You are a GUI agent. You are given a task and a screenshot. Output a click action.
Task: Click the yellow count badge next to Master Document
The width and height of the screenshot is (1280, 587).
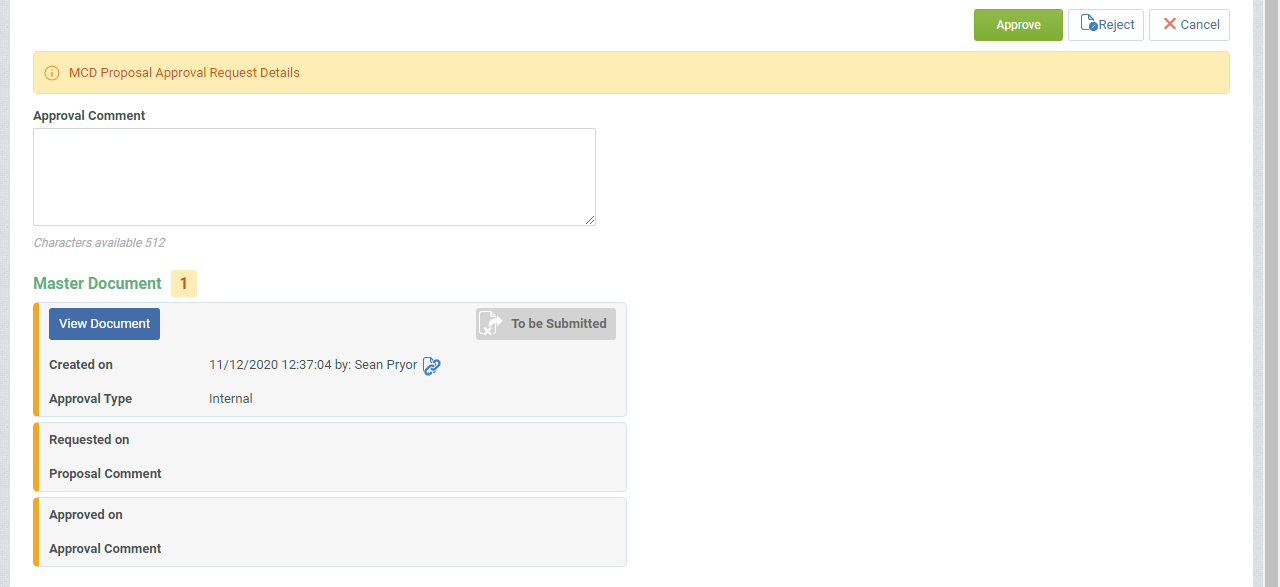[184, 284]
